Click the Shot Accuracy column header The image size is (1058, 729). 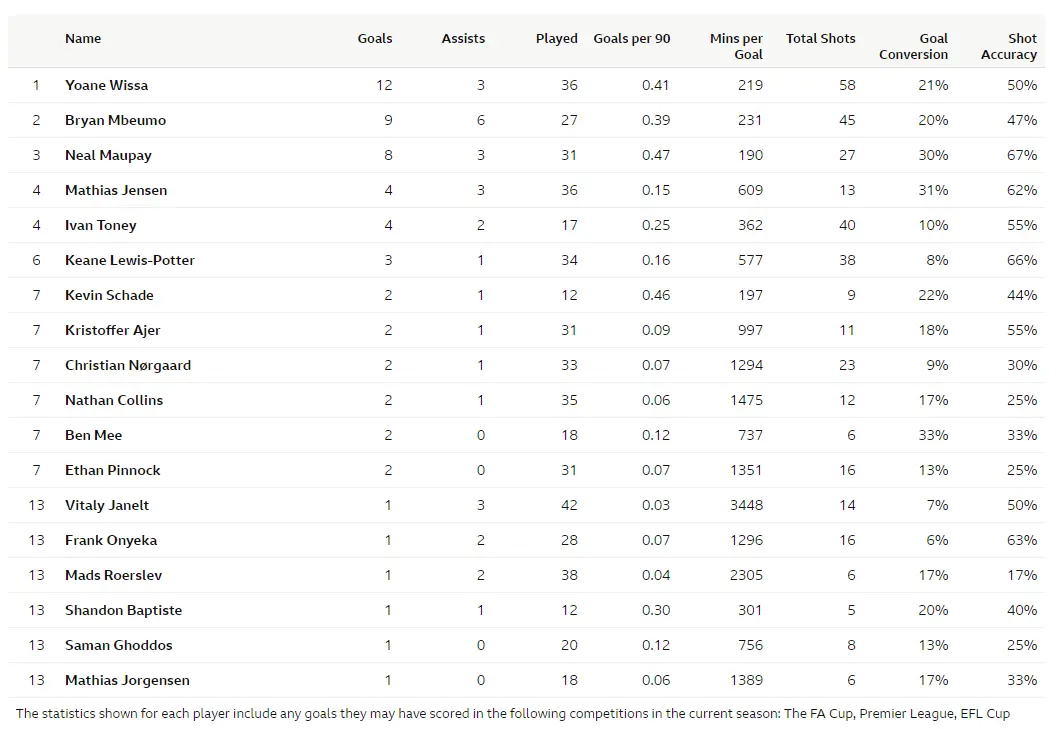tap(1009, 46)
